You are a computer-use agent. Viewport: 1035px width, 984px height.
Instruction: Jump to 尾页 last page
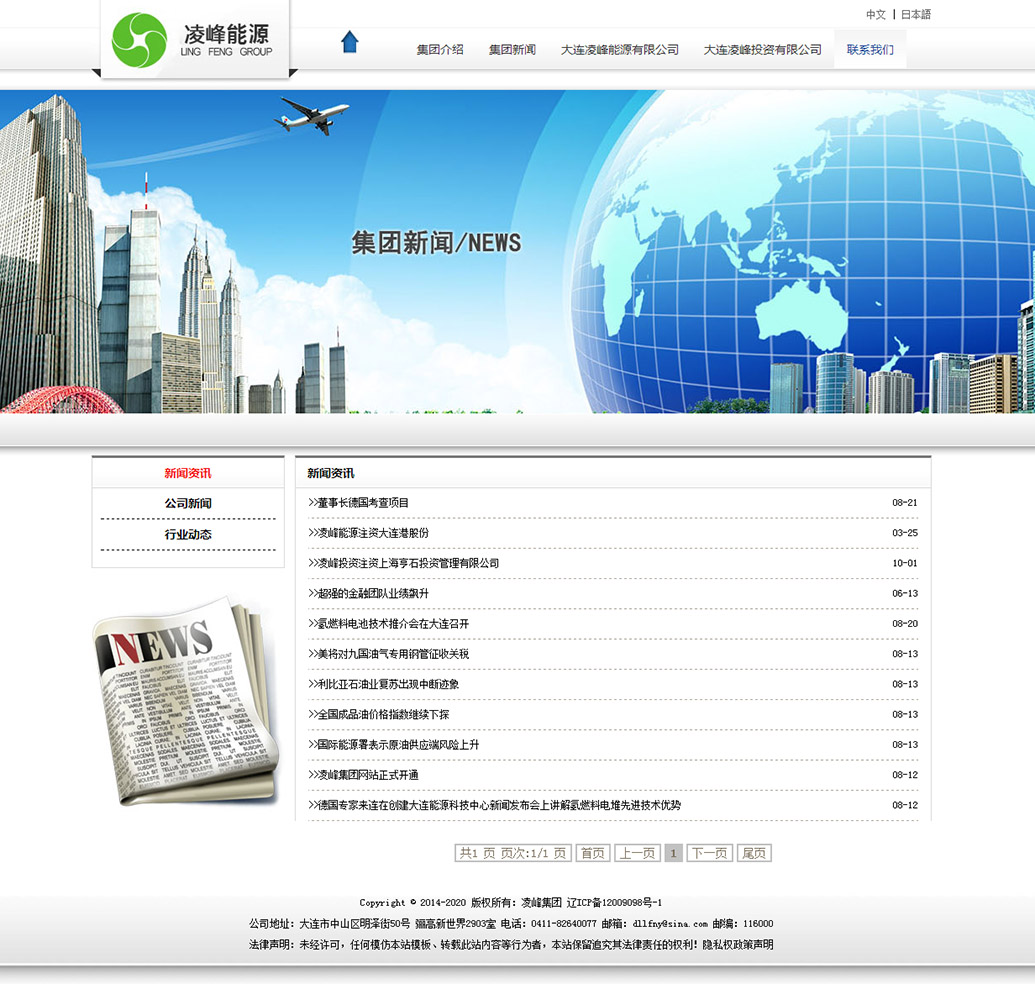point(754,853)
